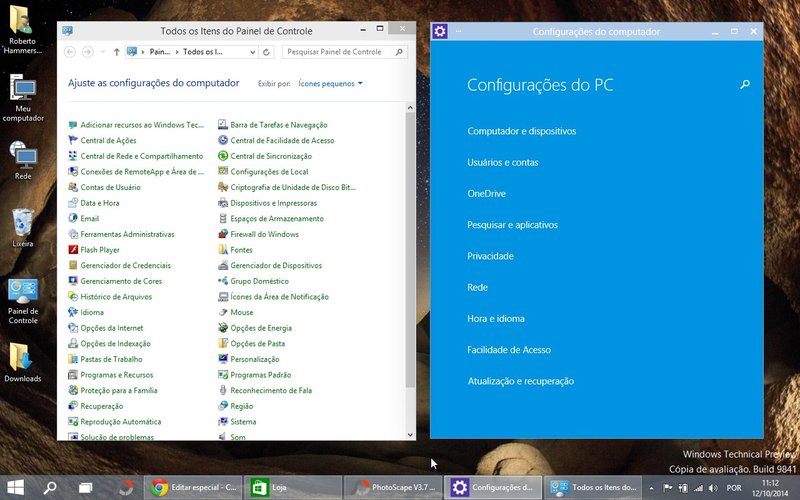
Task: Open Facilidade de Acesso settings
Action: (509, 350)
